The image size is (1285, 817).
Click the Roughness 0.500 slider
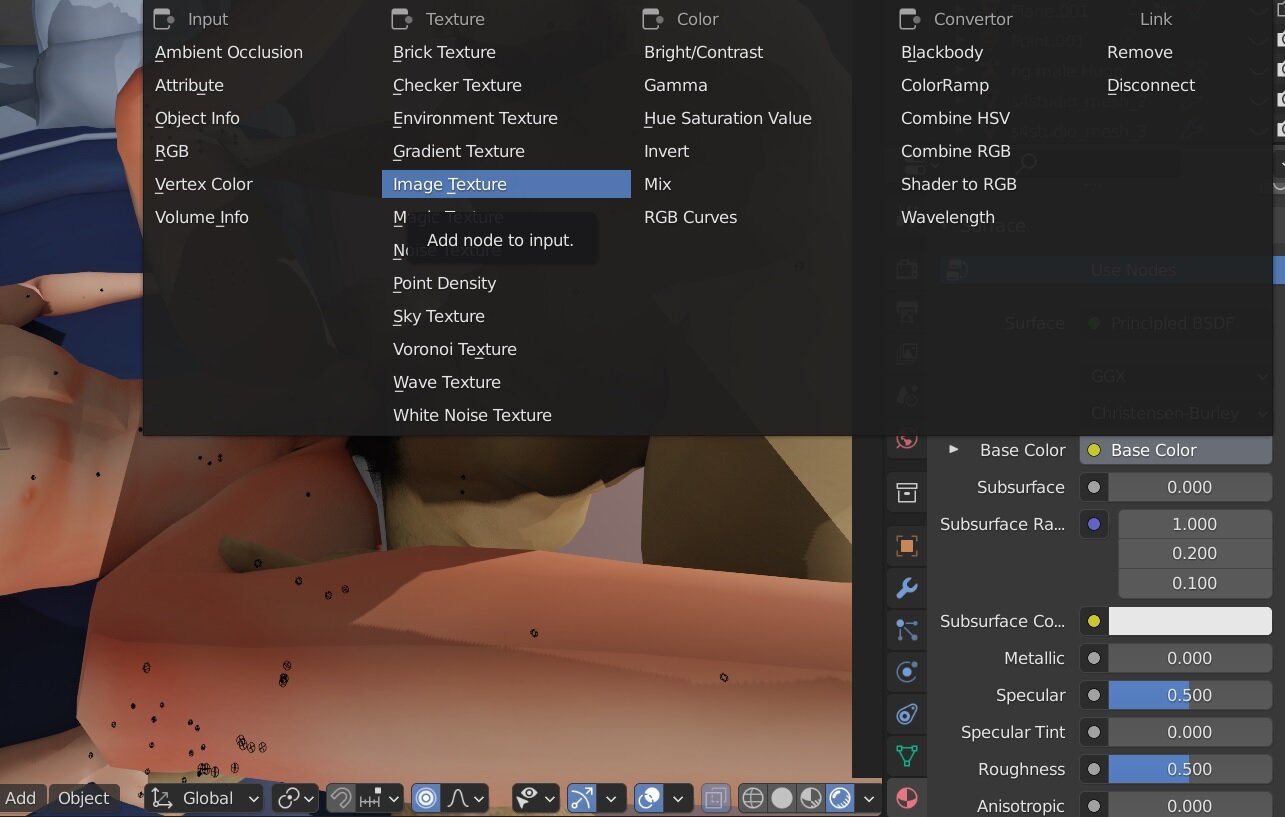click(x=1190, y=769)
